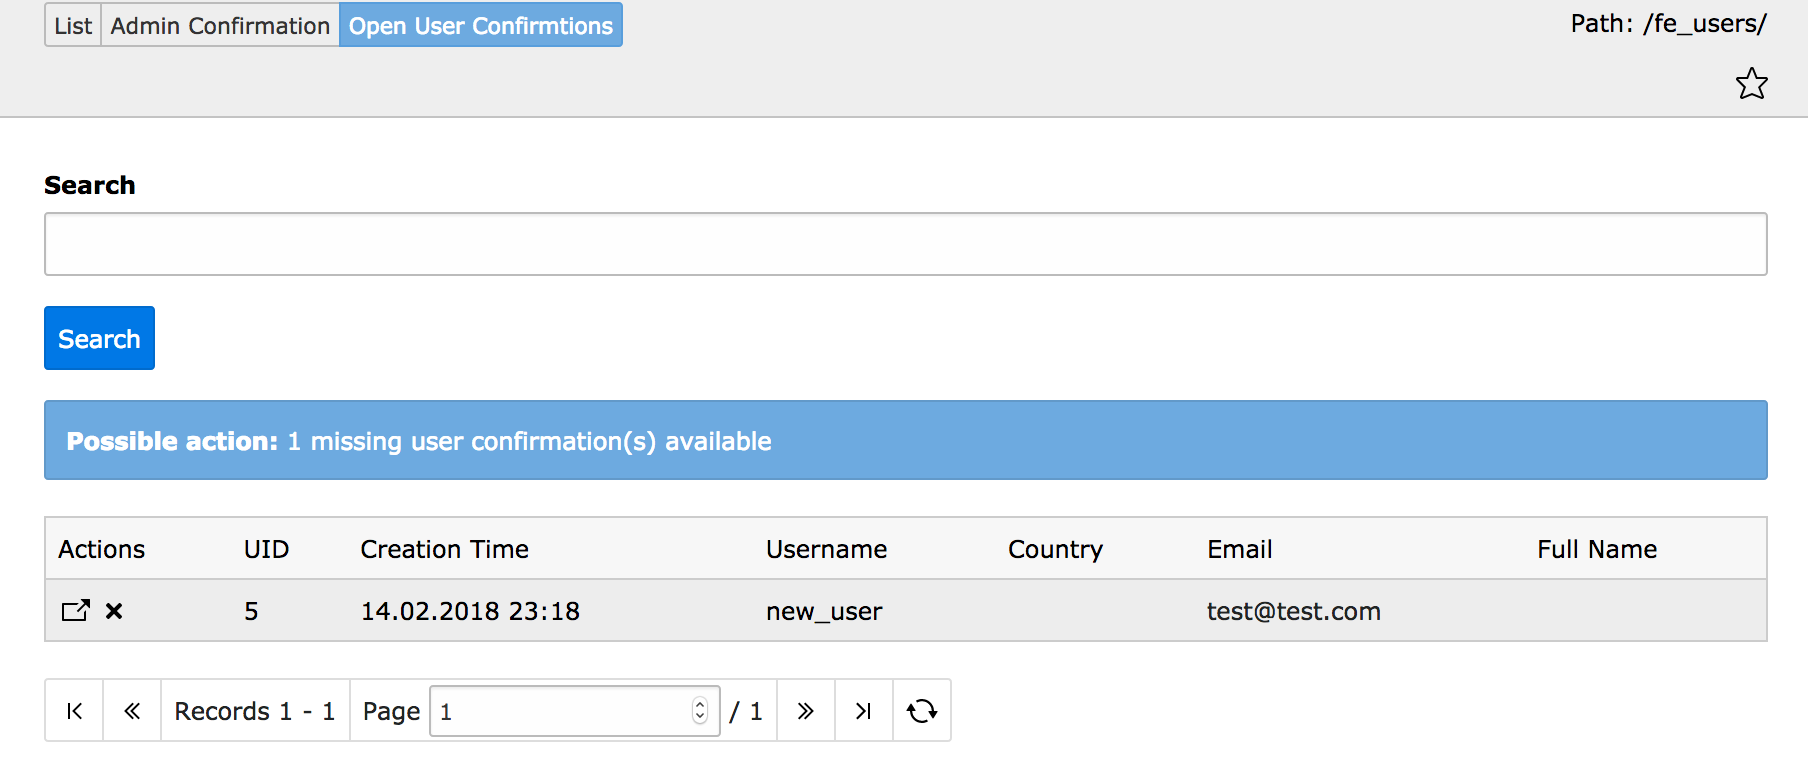Delete the new_user entry with the X icon
Screen dimensions: 1808x764
point(114,611)
